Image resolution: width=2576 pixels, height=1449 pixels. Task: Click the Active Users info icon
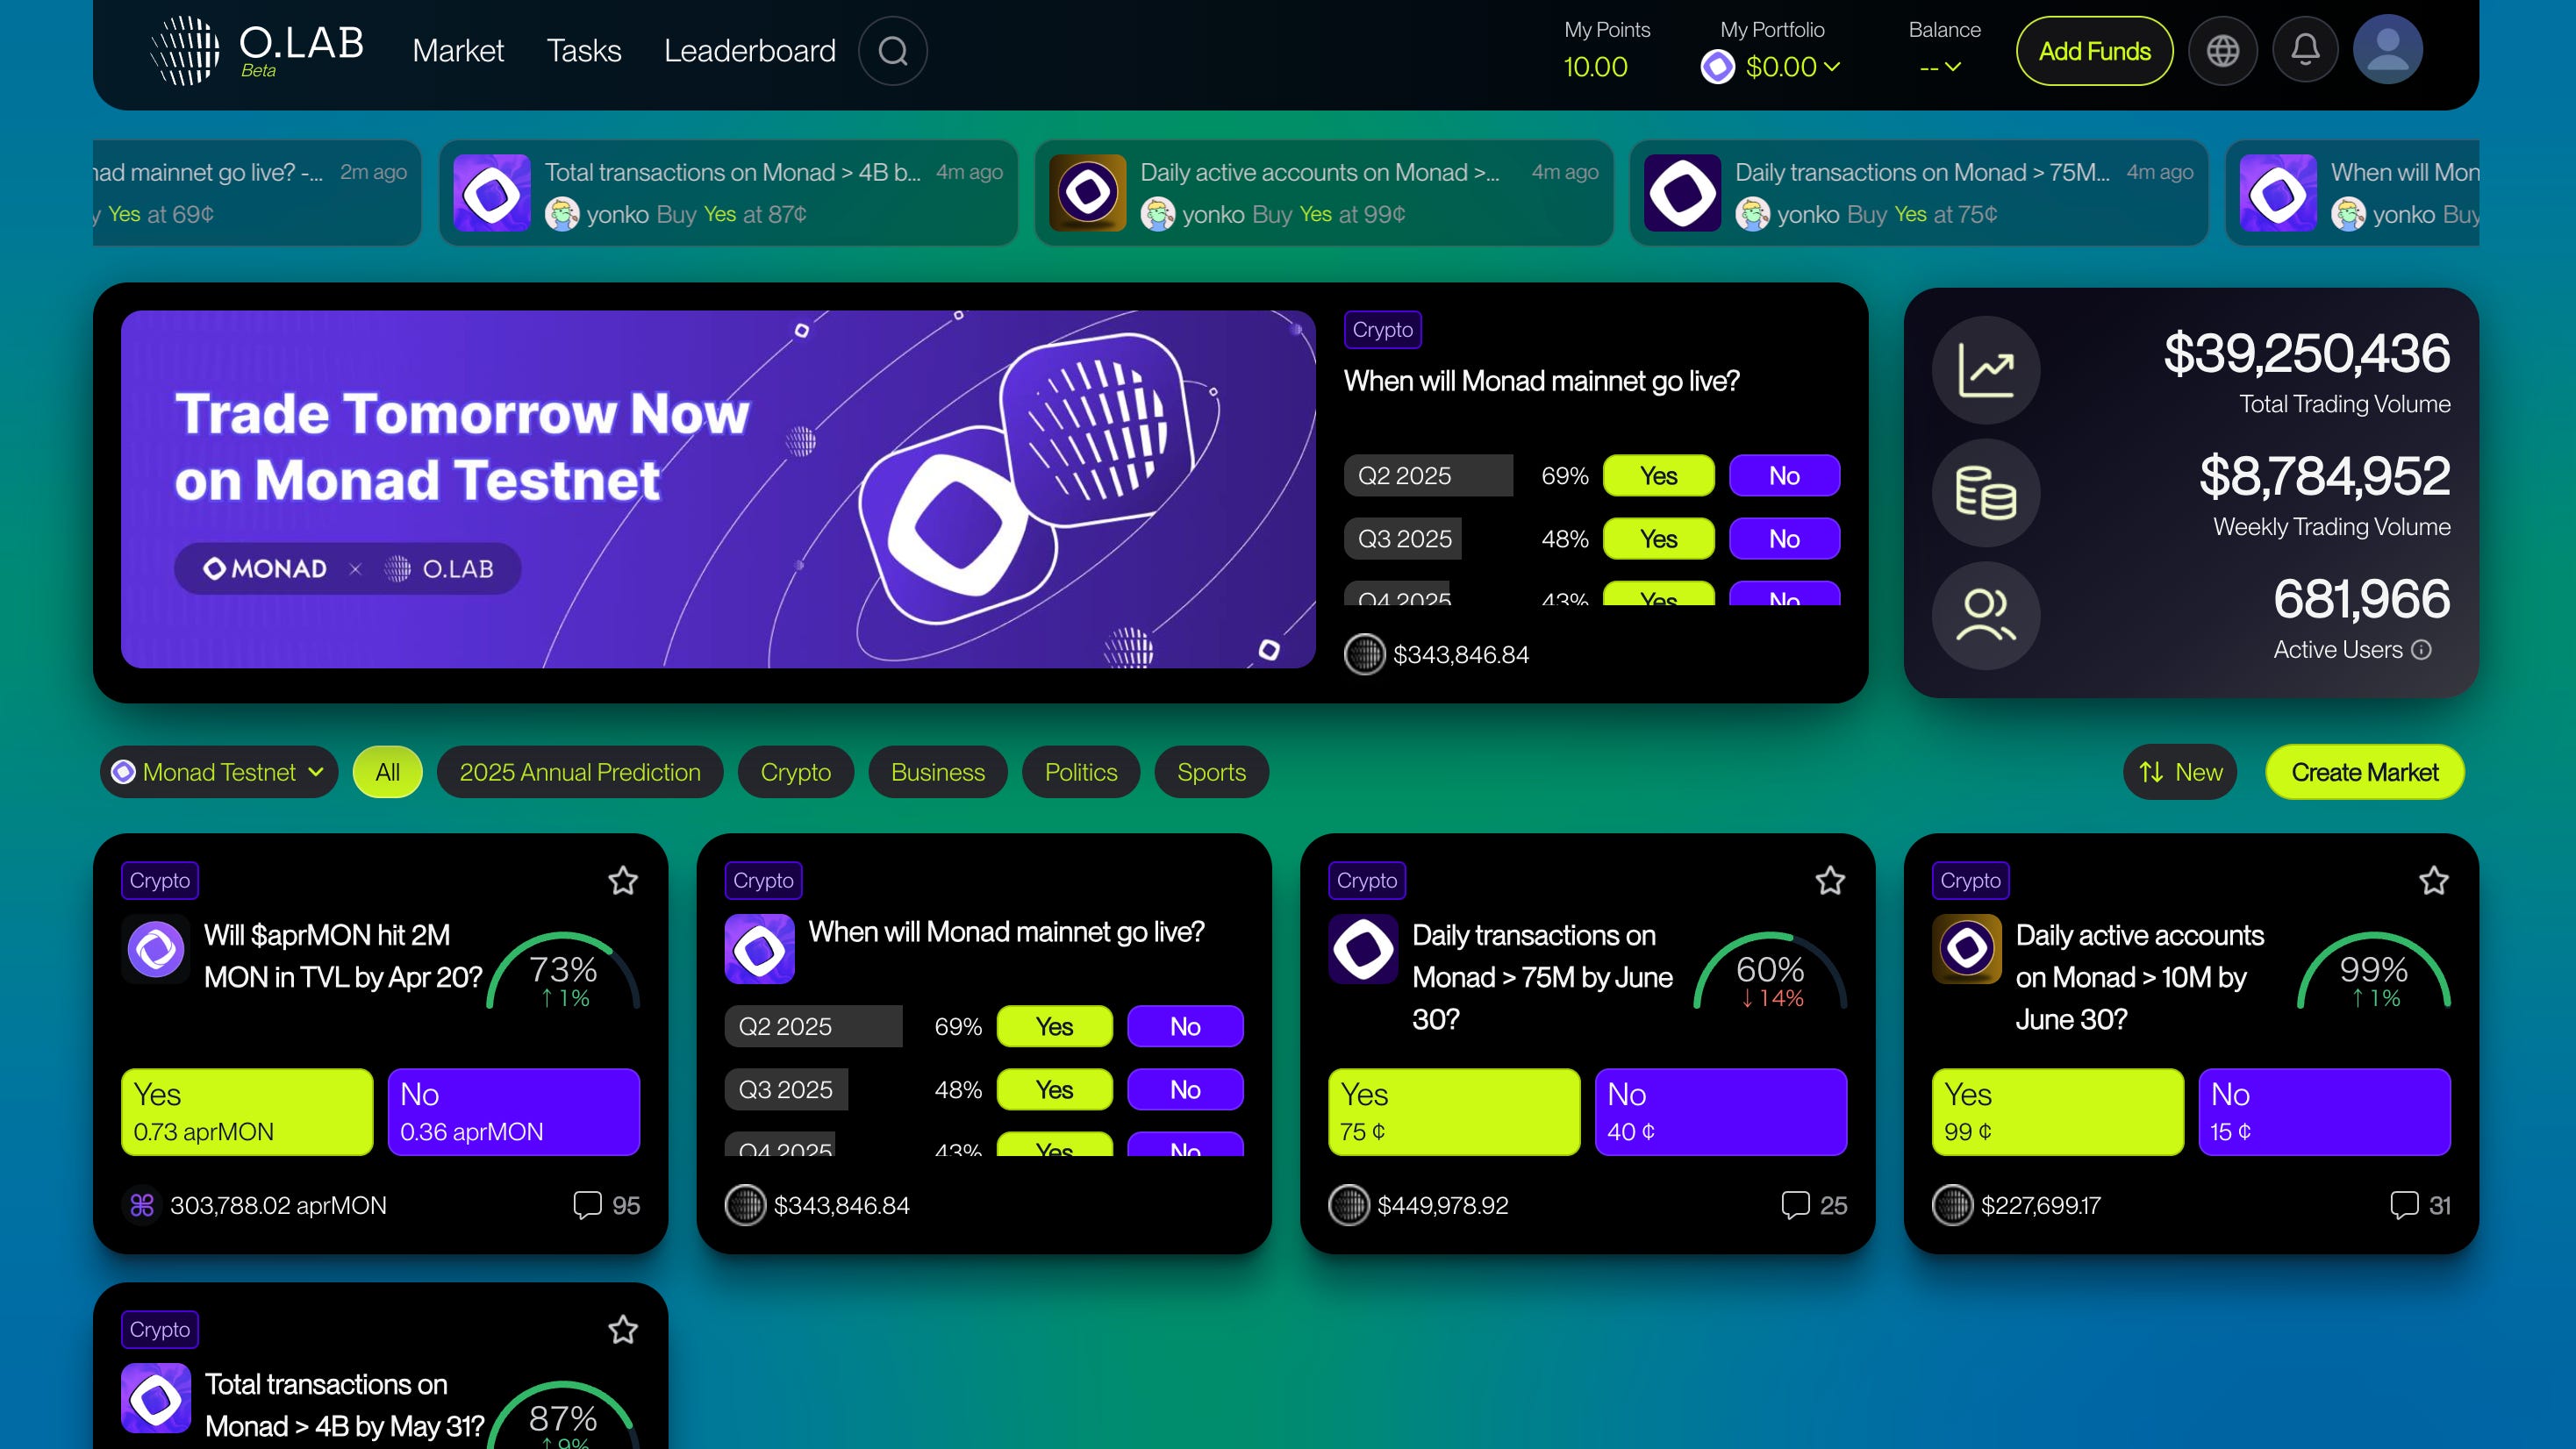(2420, 650)
